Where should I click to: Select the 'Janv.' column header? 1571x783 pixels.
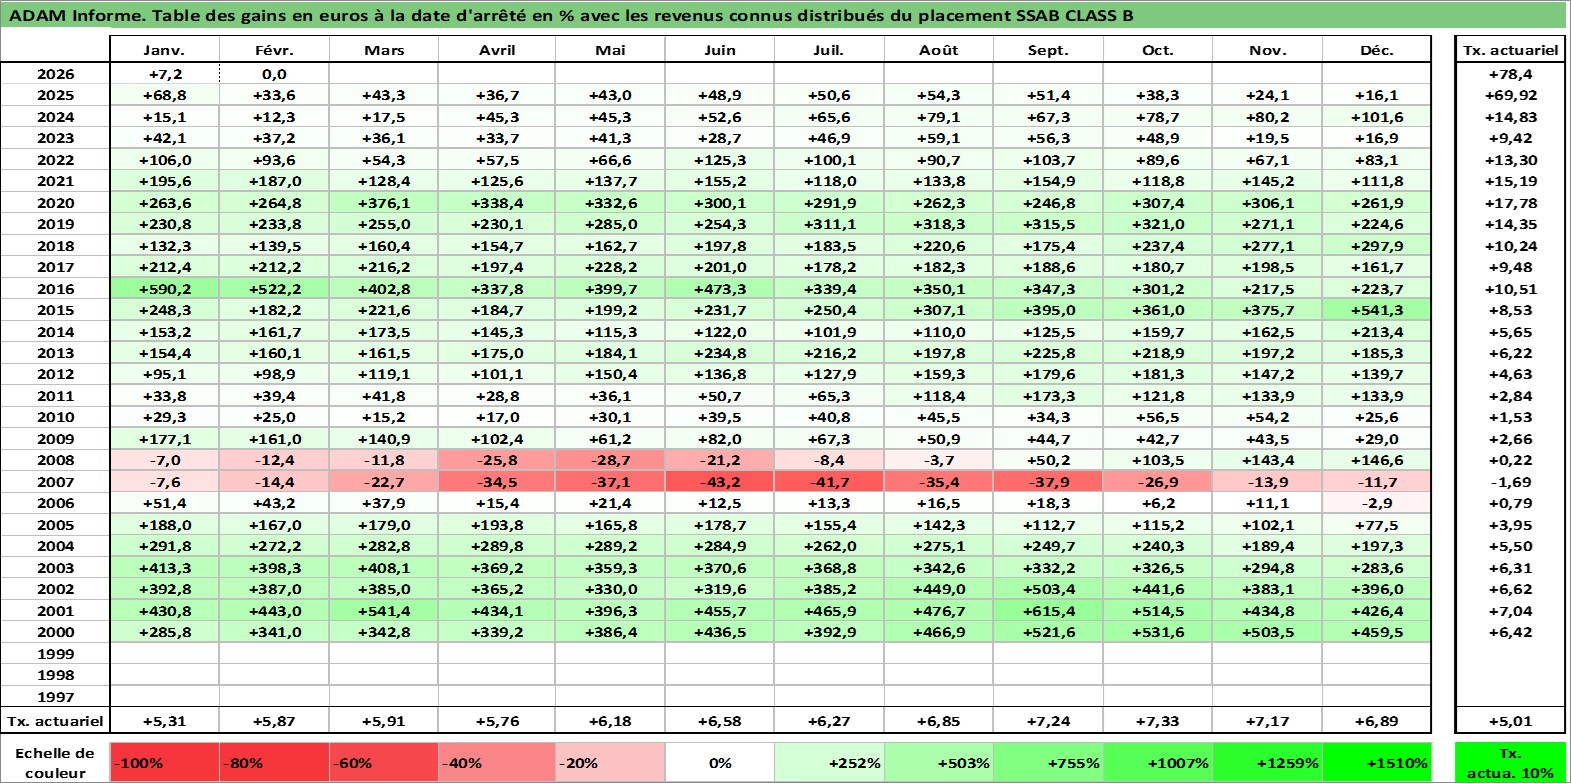point(165,50)
